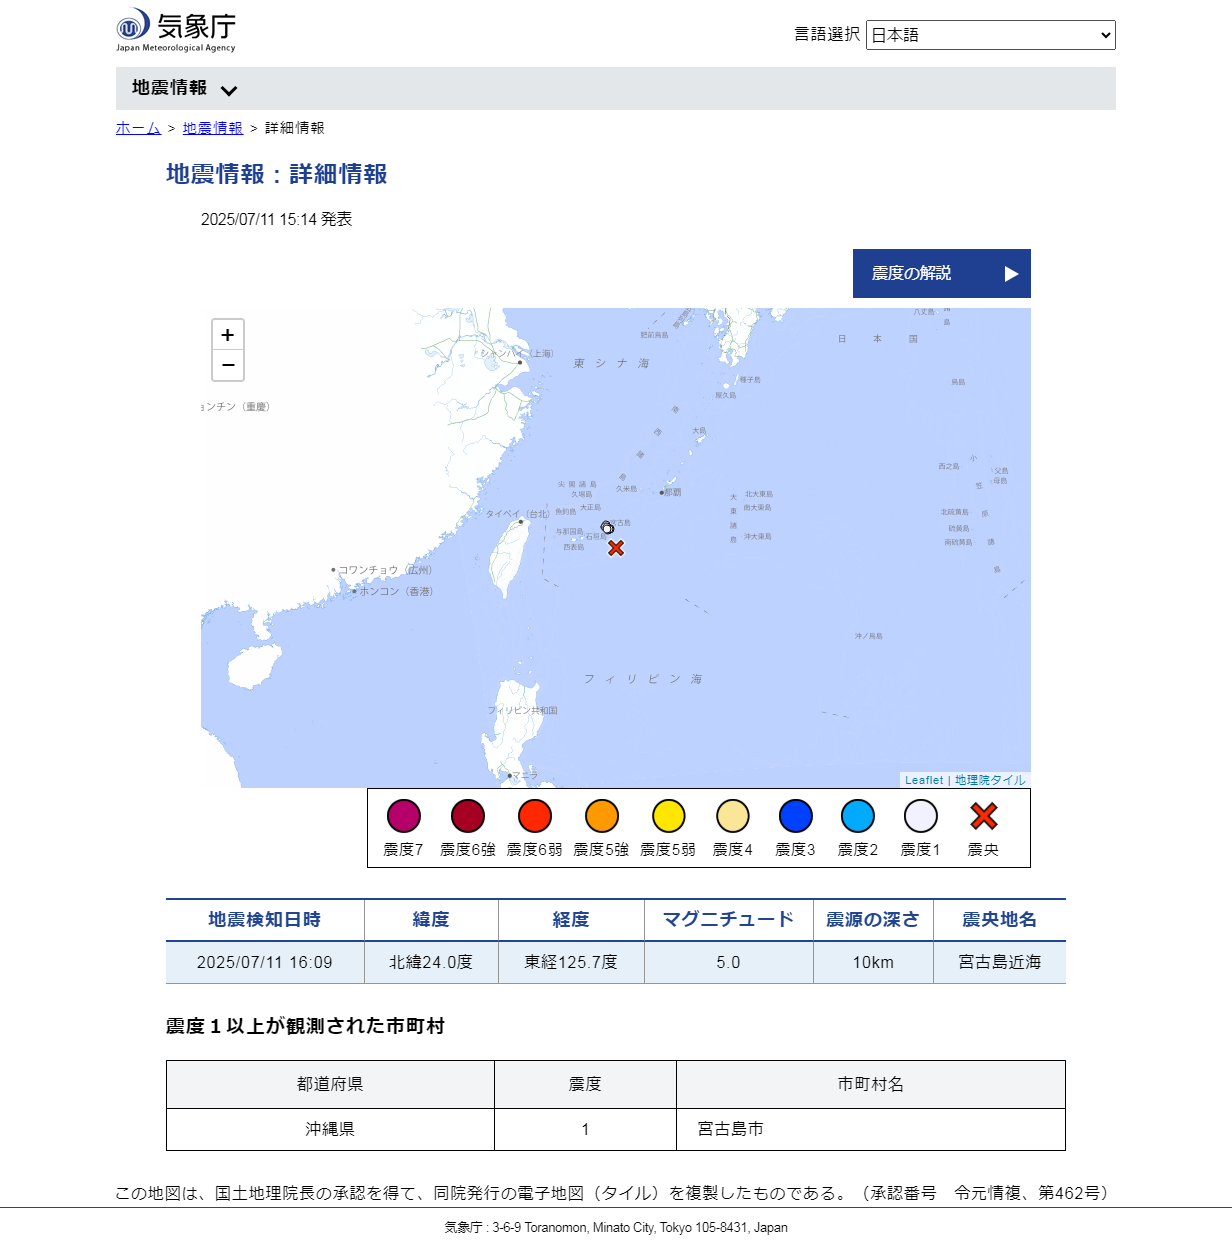Click the 地震情報：詳細情報 page heading
This screenshot has height=1259, width=1232.
click(x=277, y=174)
